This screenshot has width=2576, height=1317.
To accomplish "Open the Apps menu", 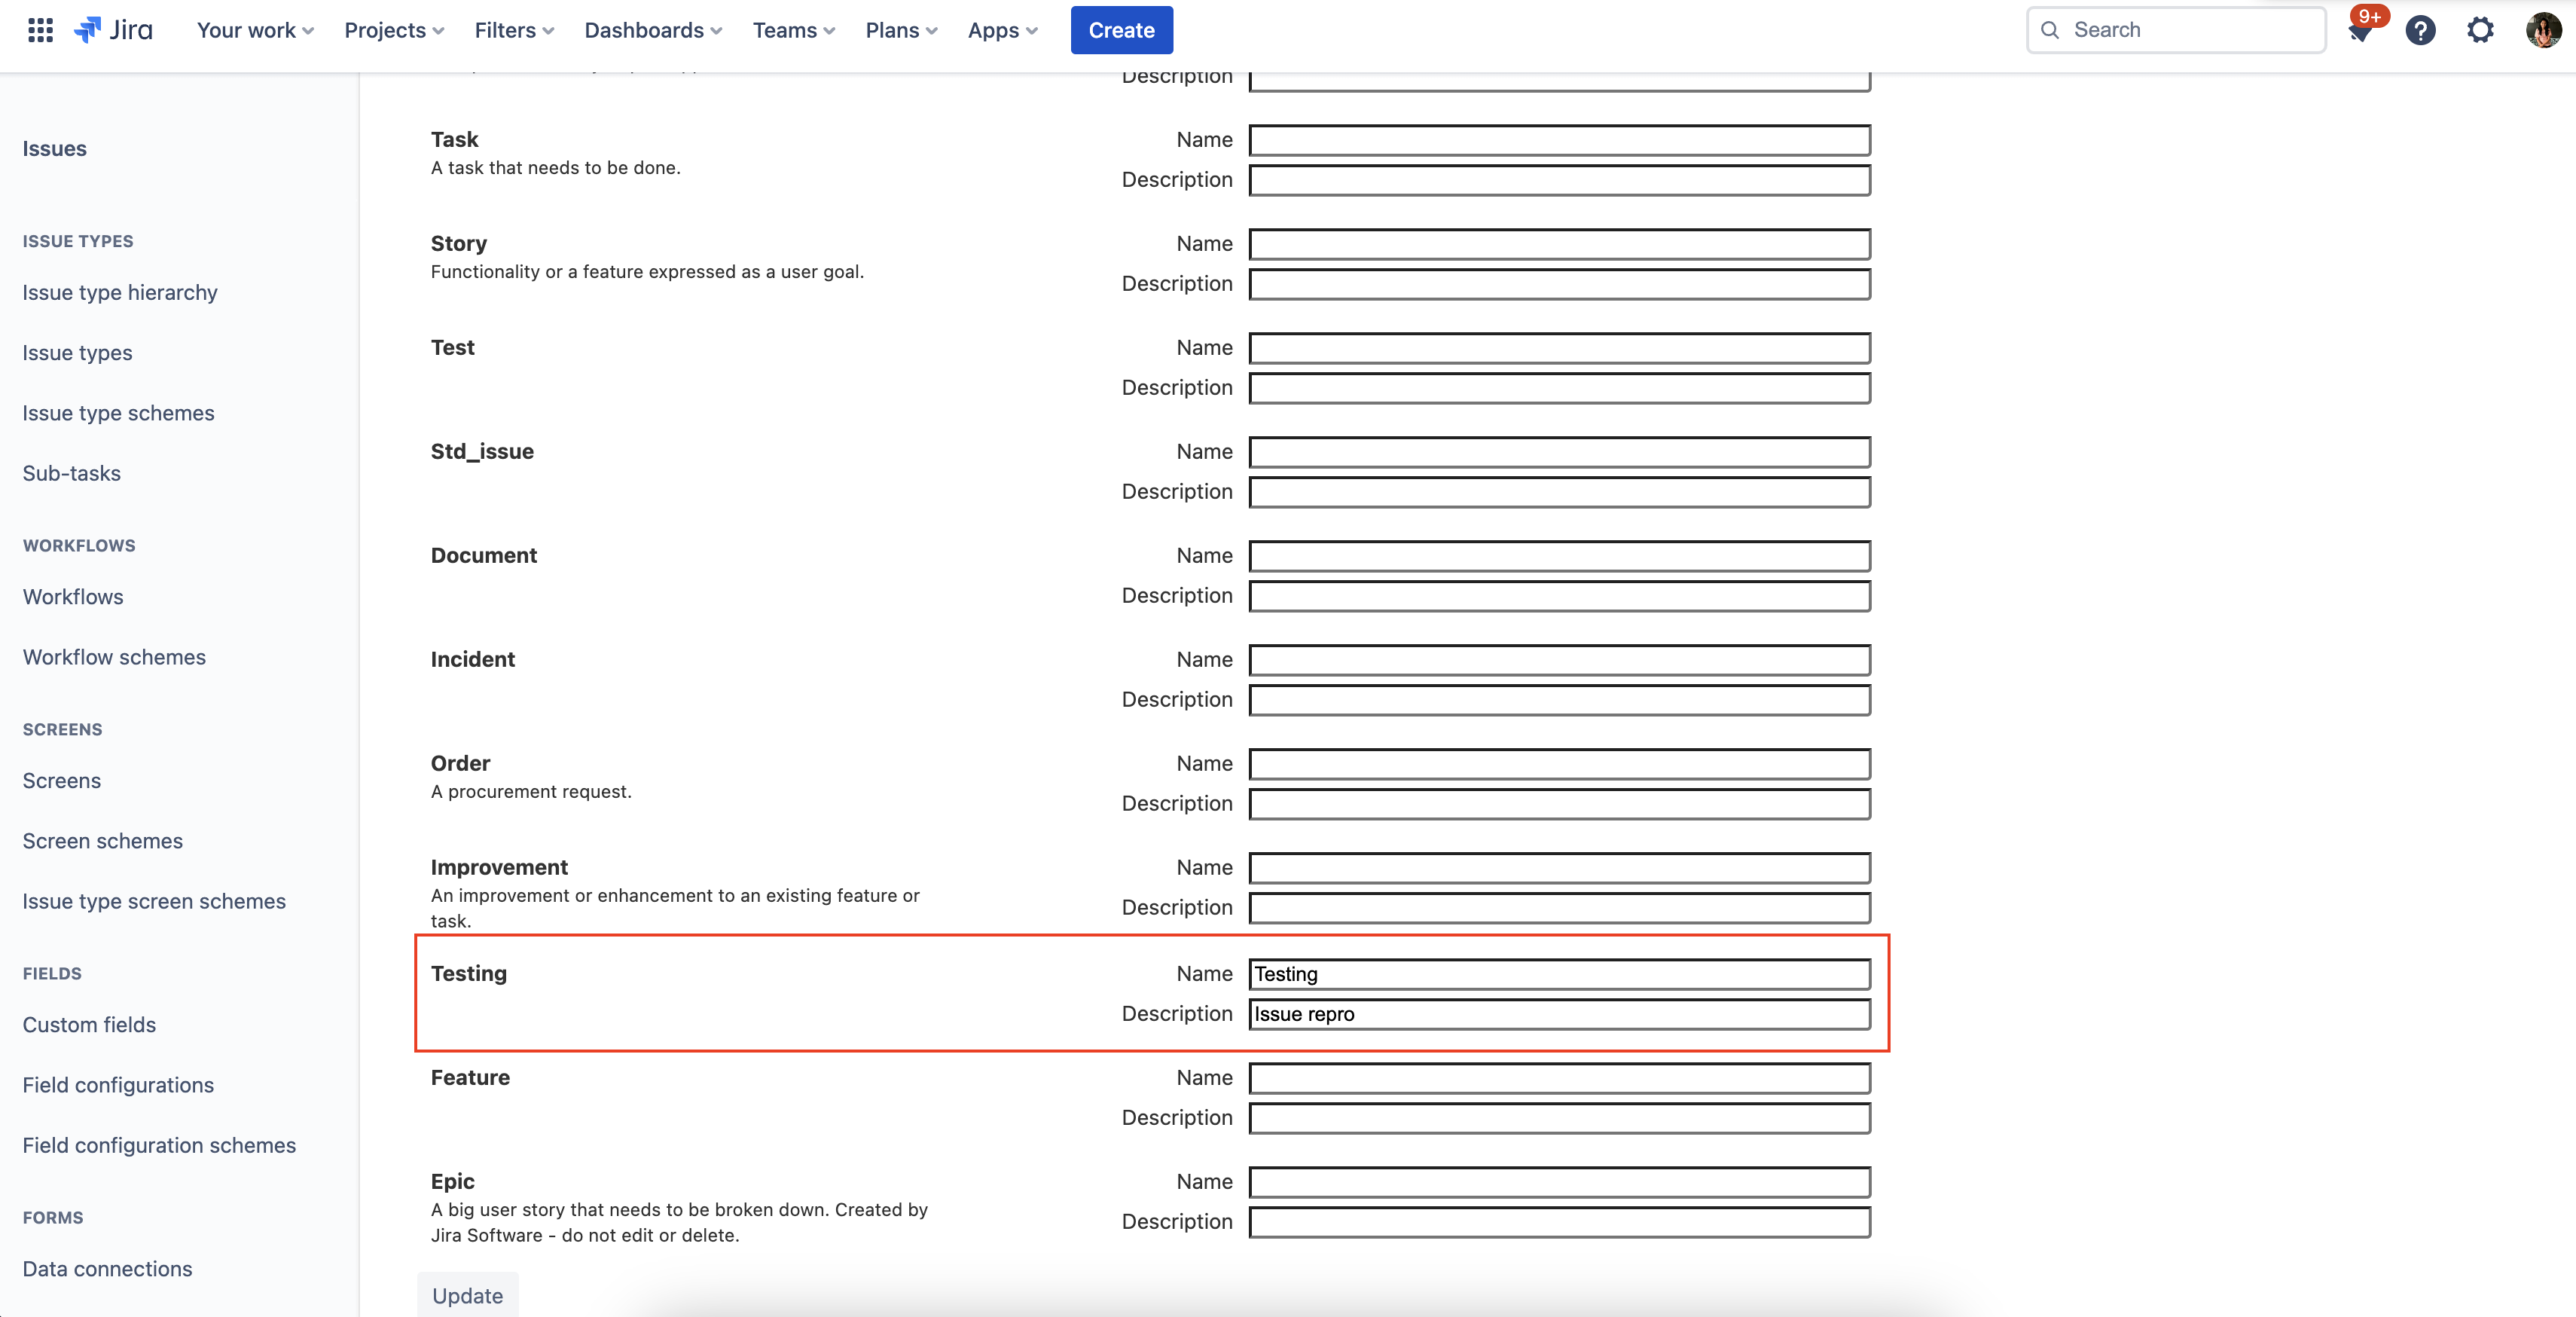I will [1002, 30].
